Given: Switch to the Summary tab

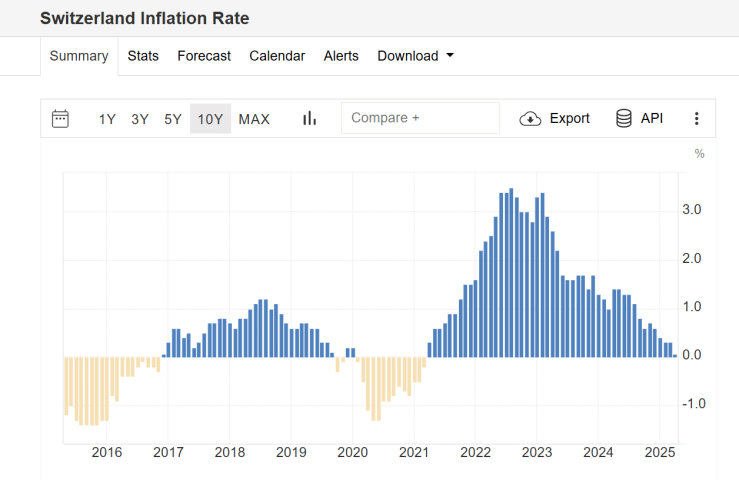Looking at the screenshot, I should tap(79, 56).
